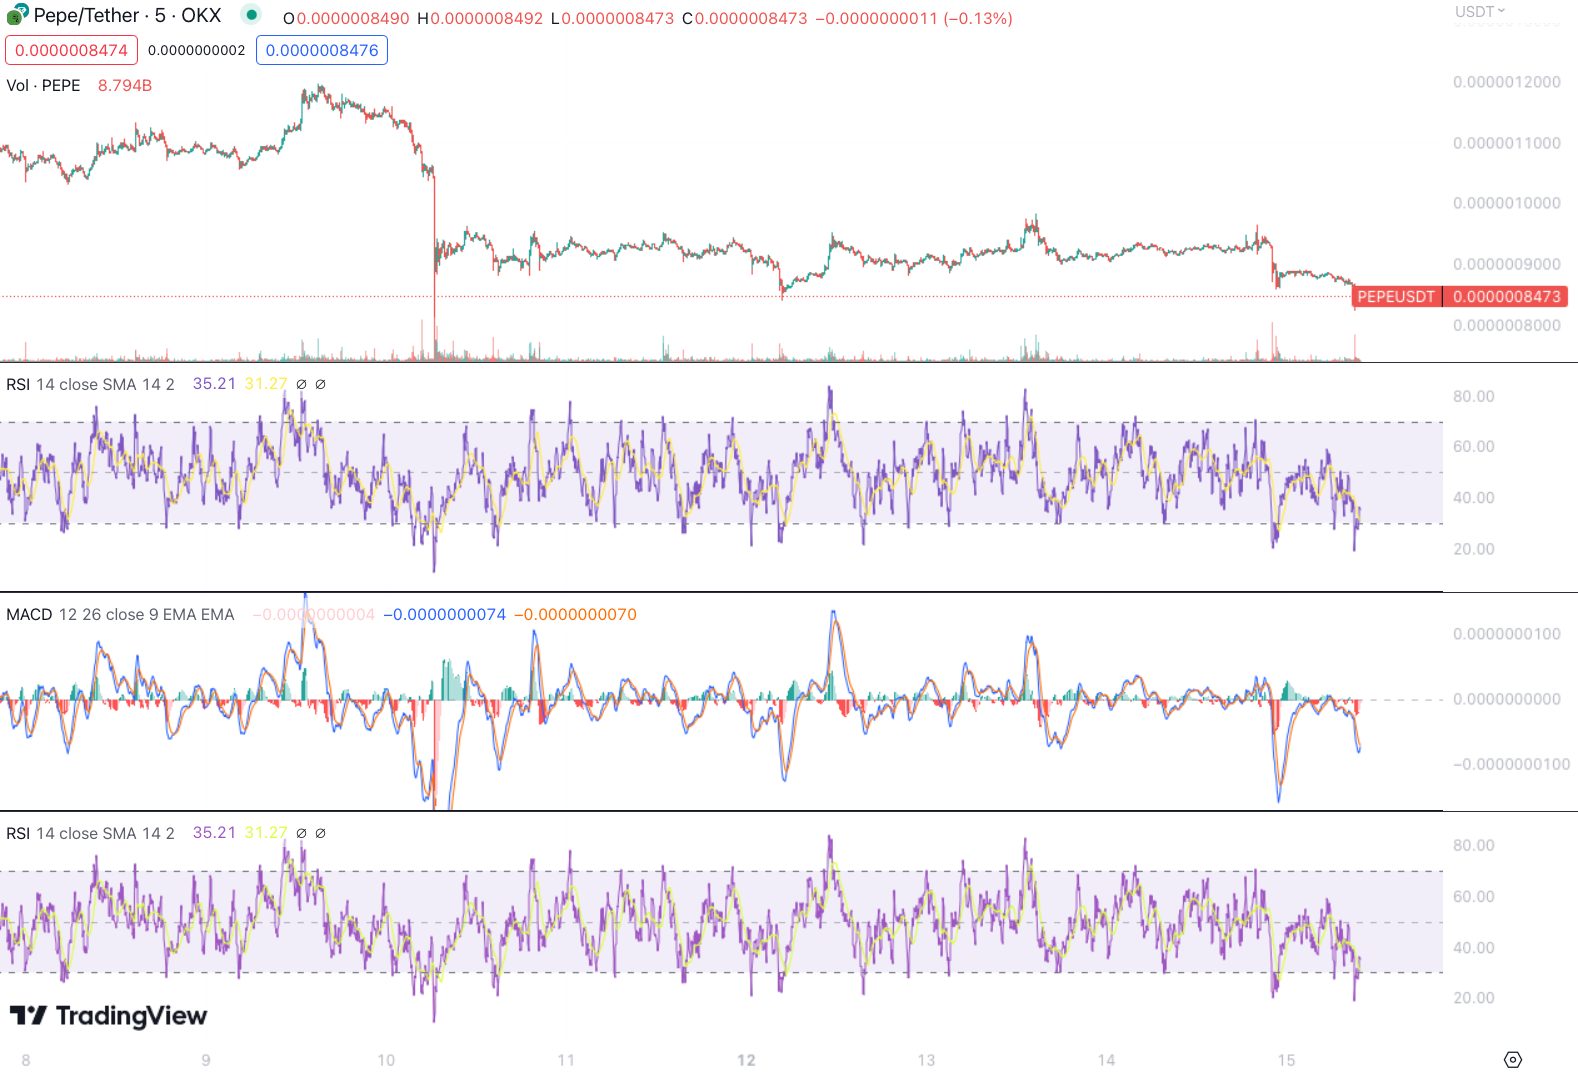This screenshot has height=1073, width=1578.
Task: Click date label 9 on the time axis
Action: [206, 1060]
